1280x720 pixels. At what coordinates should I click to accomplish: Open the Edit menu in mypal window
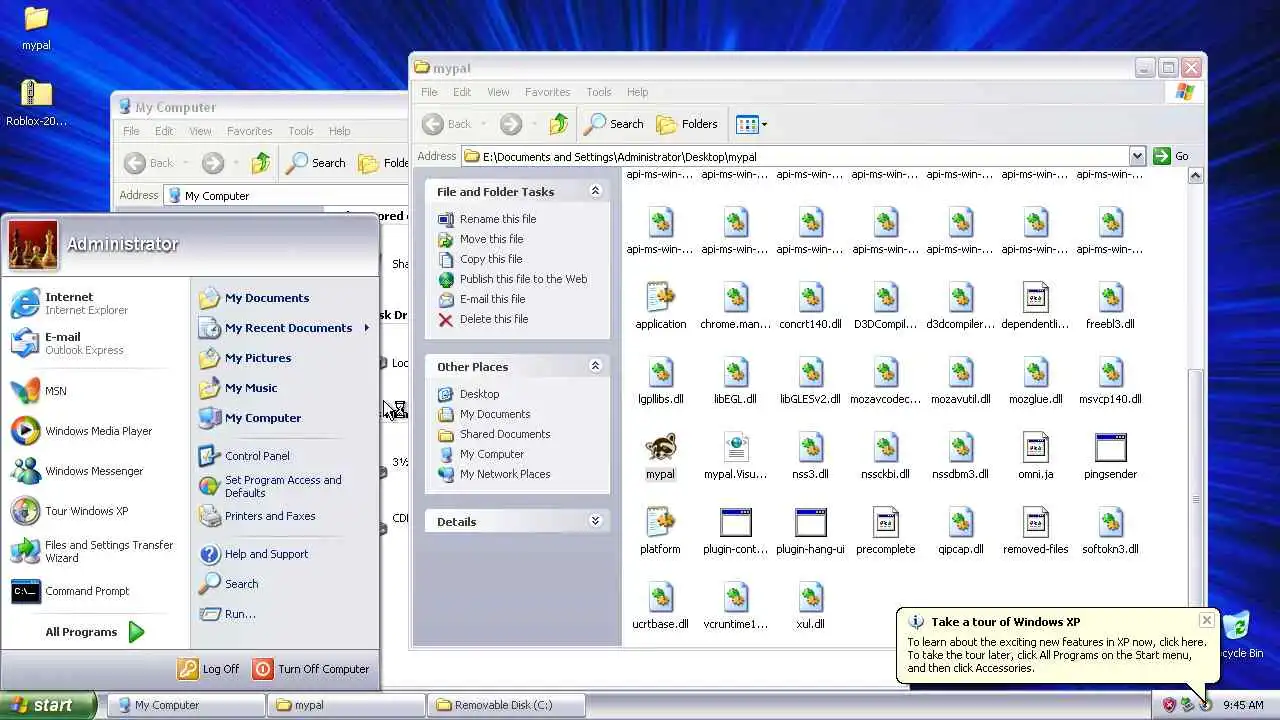pos(462,92)
